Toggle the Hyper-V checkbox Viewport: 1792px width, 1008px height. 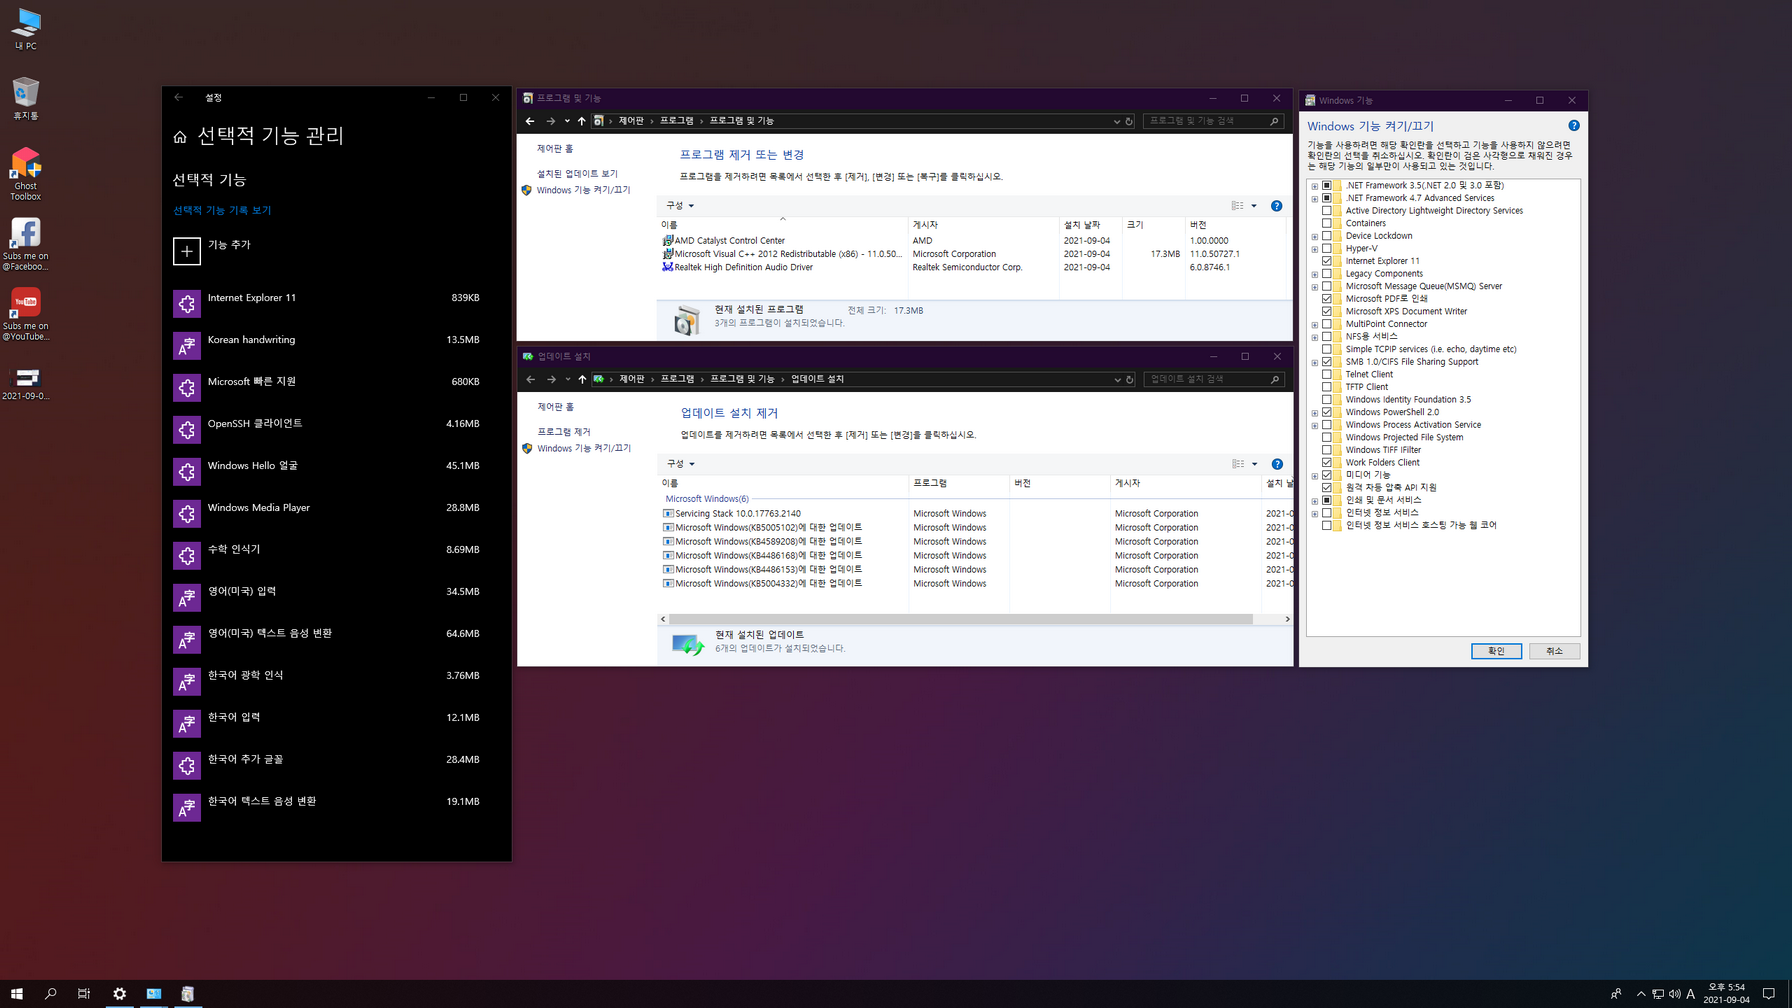coord(1327,248)
